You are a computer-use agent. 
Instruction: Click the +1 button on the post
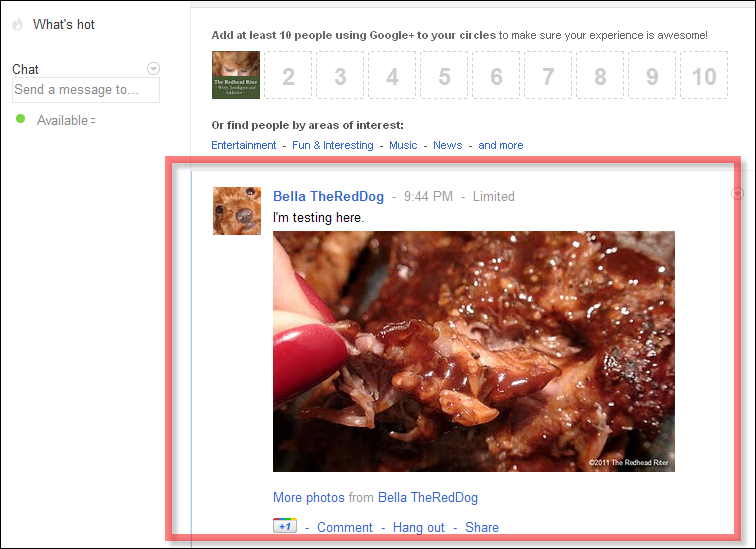[284, 526]
